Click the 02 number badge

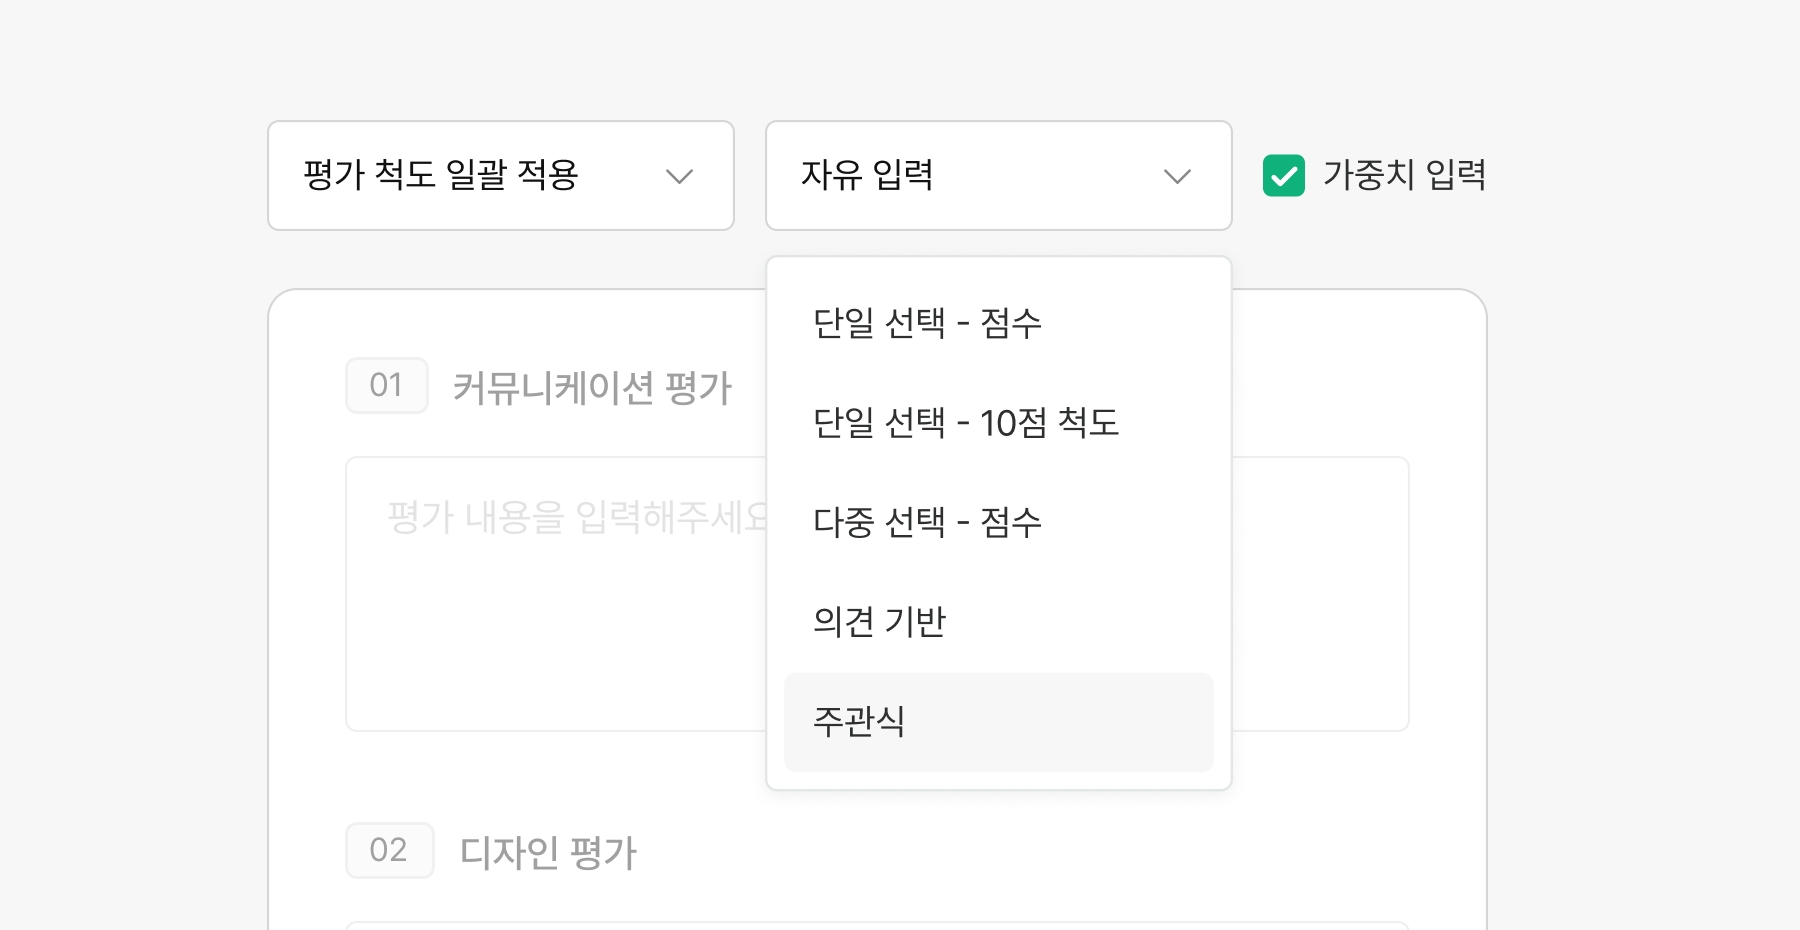coord(389,851)
